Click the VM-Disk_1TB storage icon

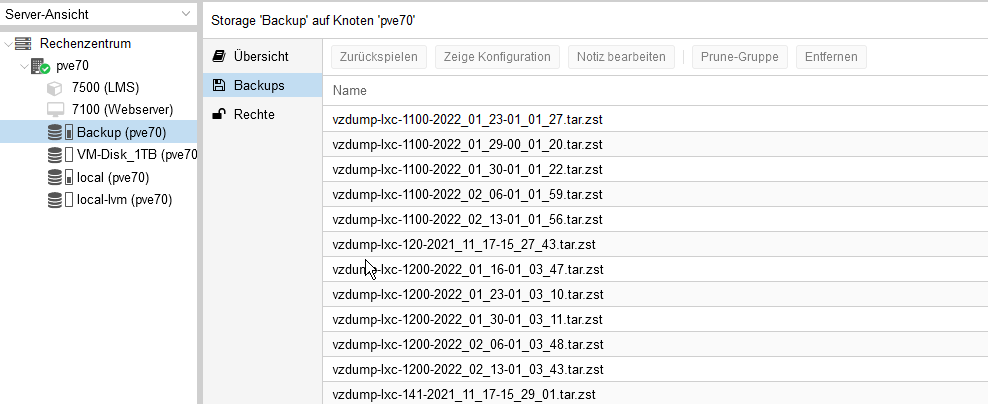(x=60, y=155)
